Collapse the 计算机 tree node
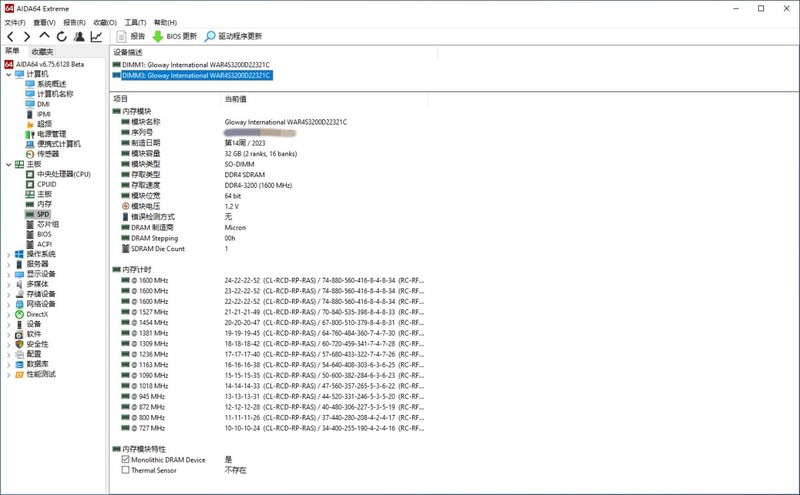 coord(8,75)
